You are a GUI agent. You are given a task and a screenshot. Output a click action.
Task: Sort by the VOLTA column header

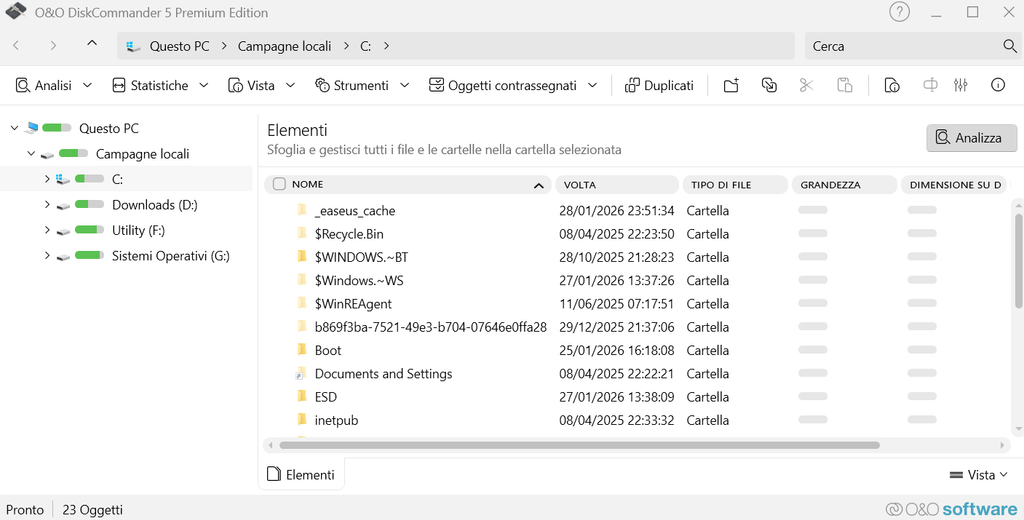(616, 185)
